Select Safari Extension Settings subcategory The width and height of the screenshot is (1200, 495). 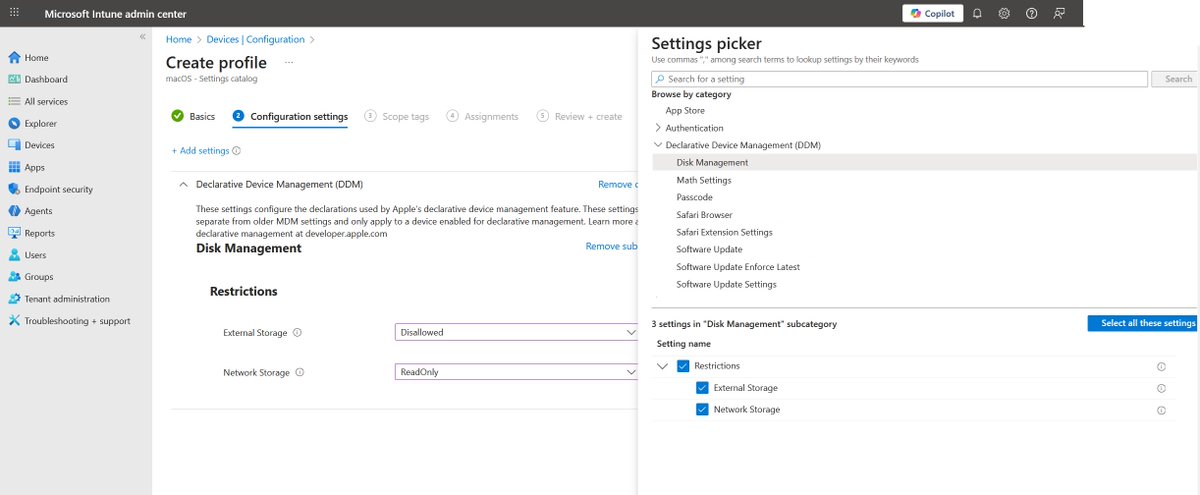tap(724, 232)
